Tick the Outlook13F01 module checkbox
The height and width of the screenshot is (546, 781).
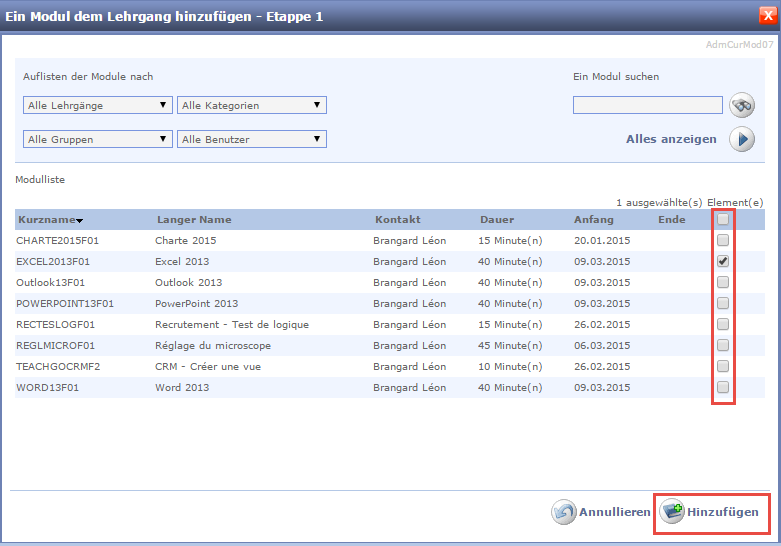coord(723,282)
